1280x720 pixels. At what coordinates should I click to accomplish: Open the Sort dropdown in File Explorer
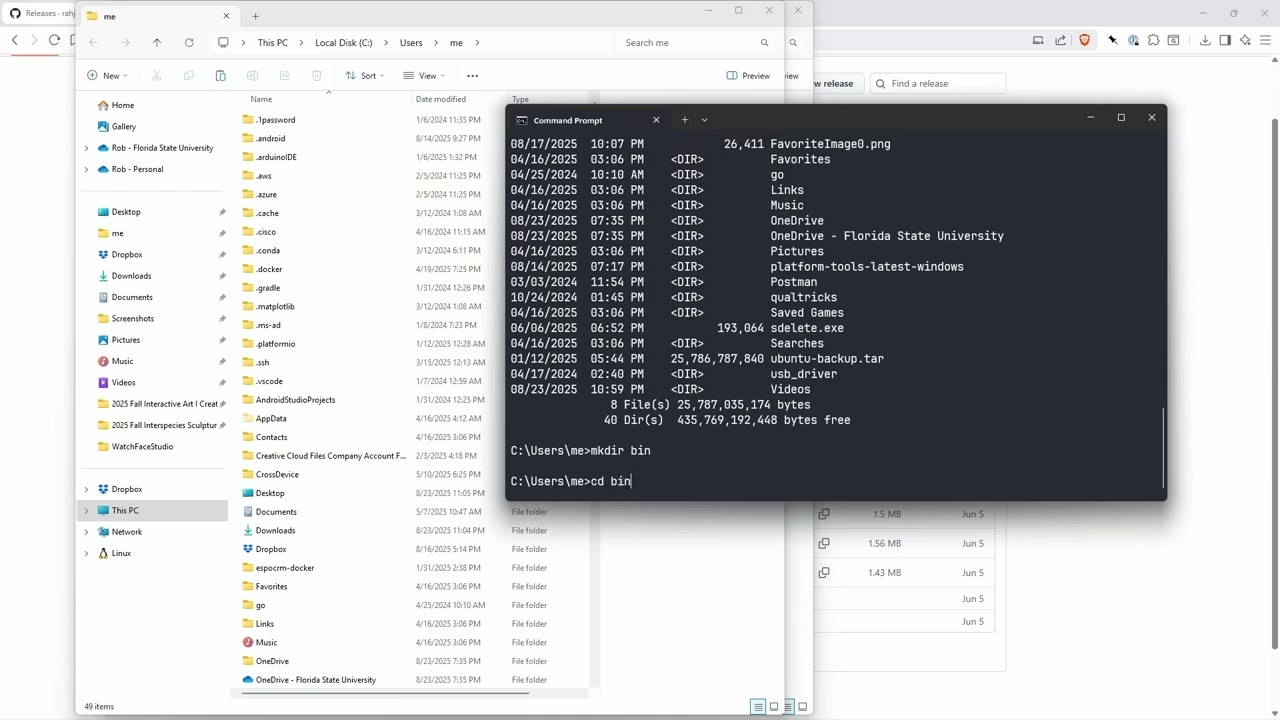click(364, 76)
